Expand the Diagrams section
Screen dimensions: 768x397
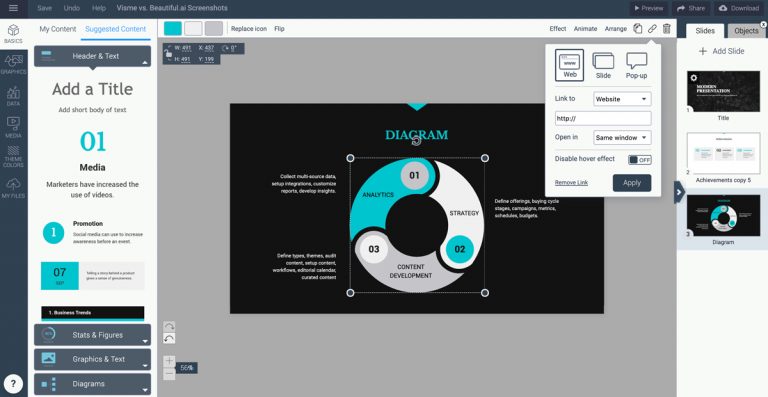tap(93, 384)
